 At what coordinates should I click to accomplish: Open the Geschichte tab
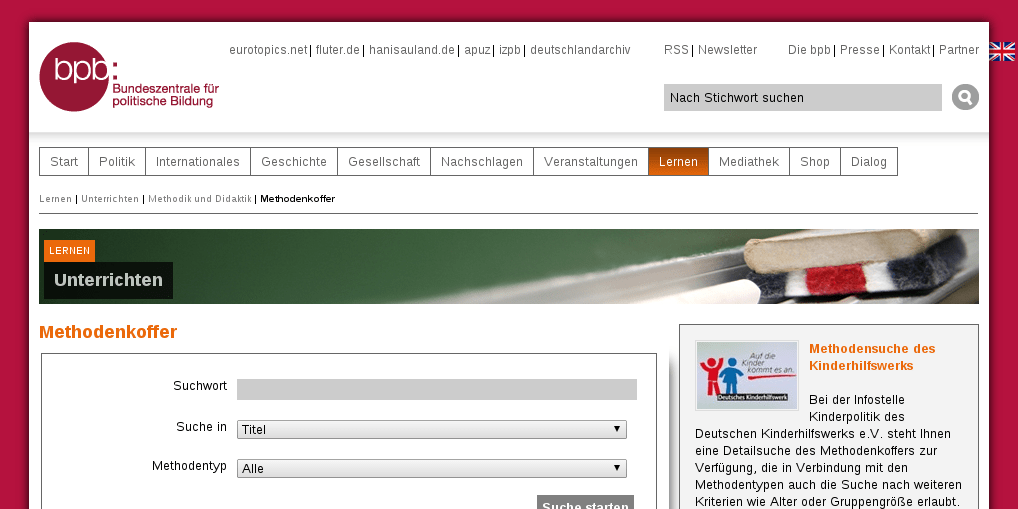294,162
